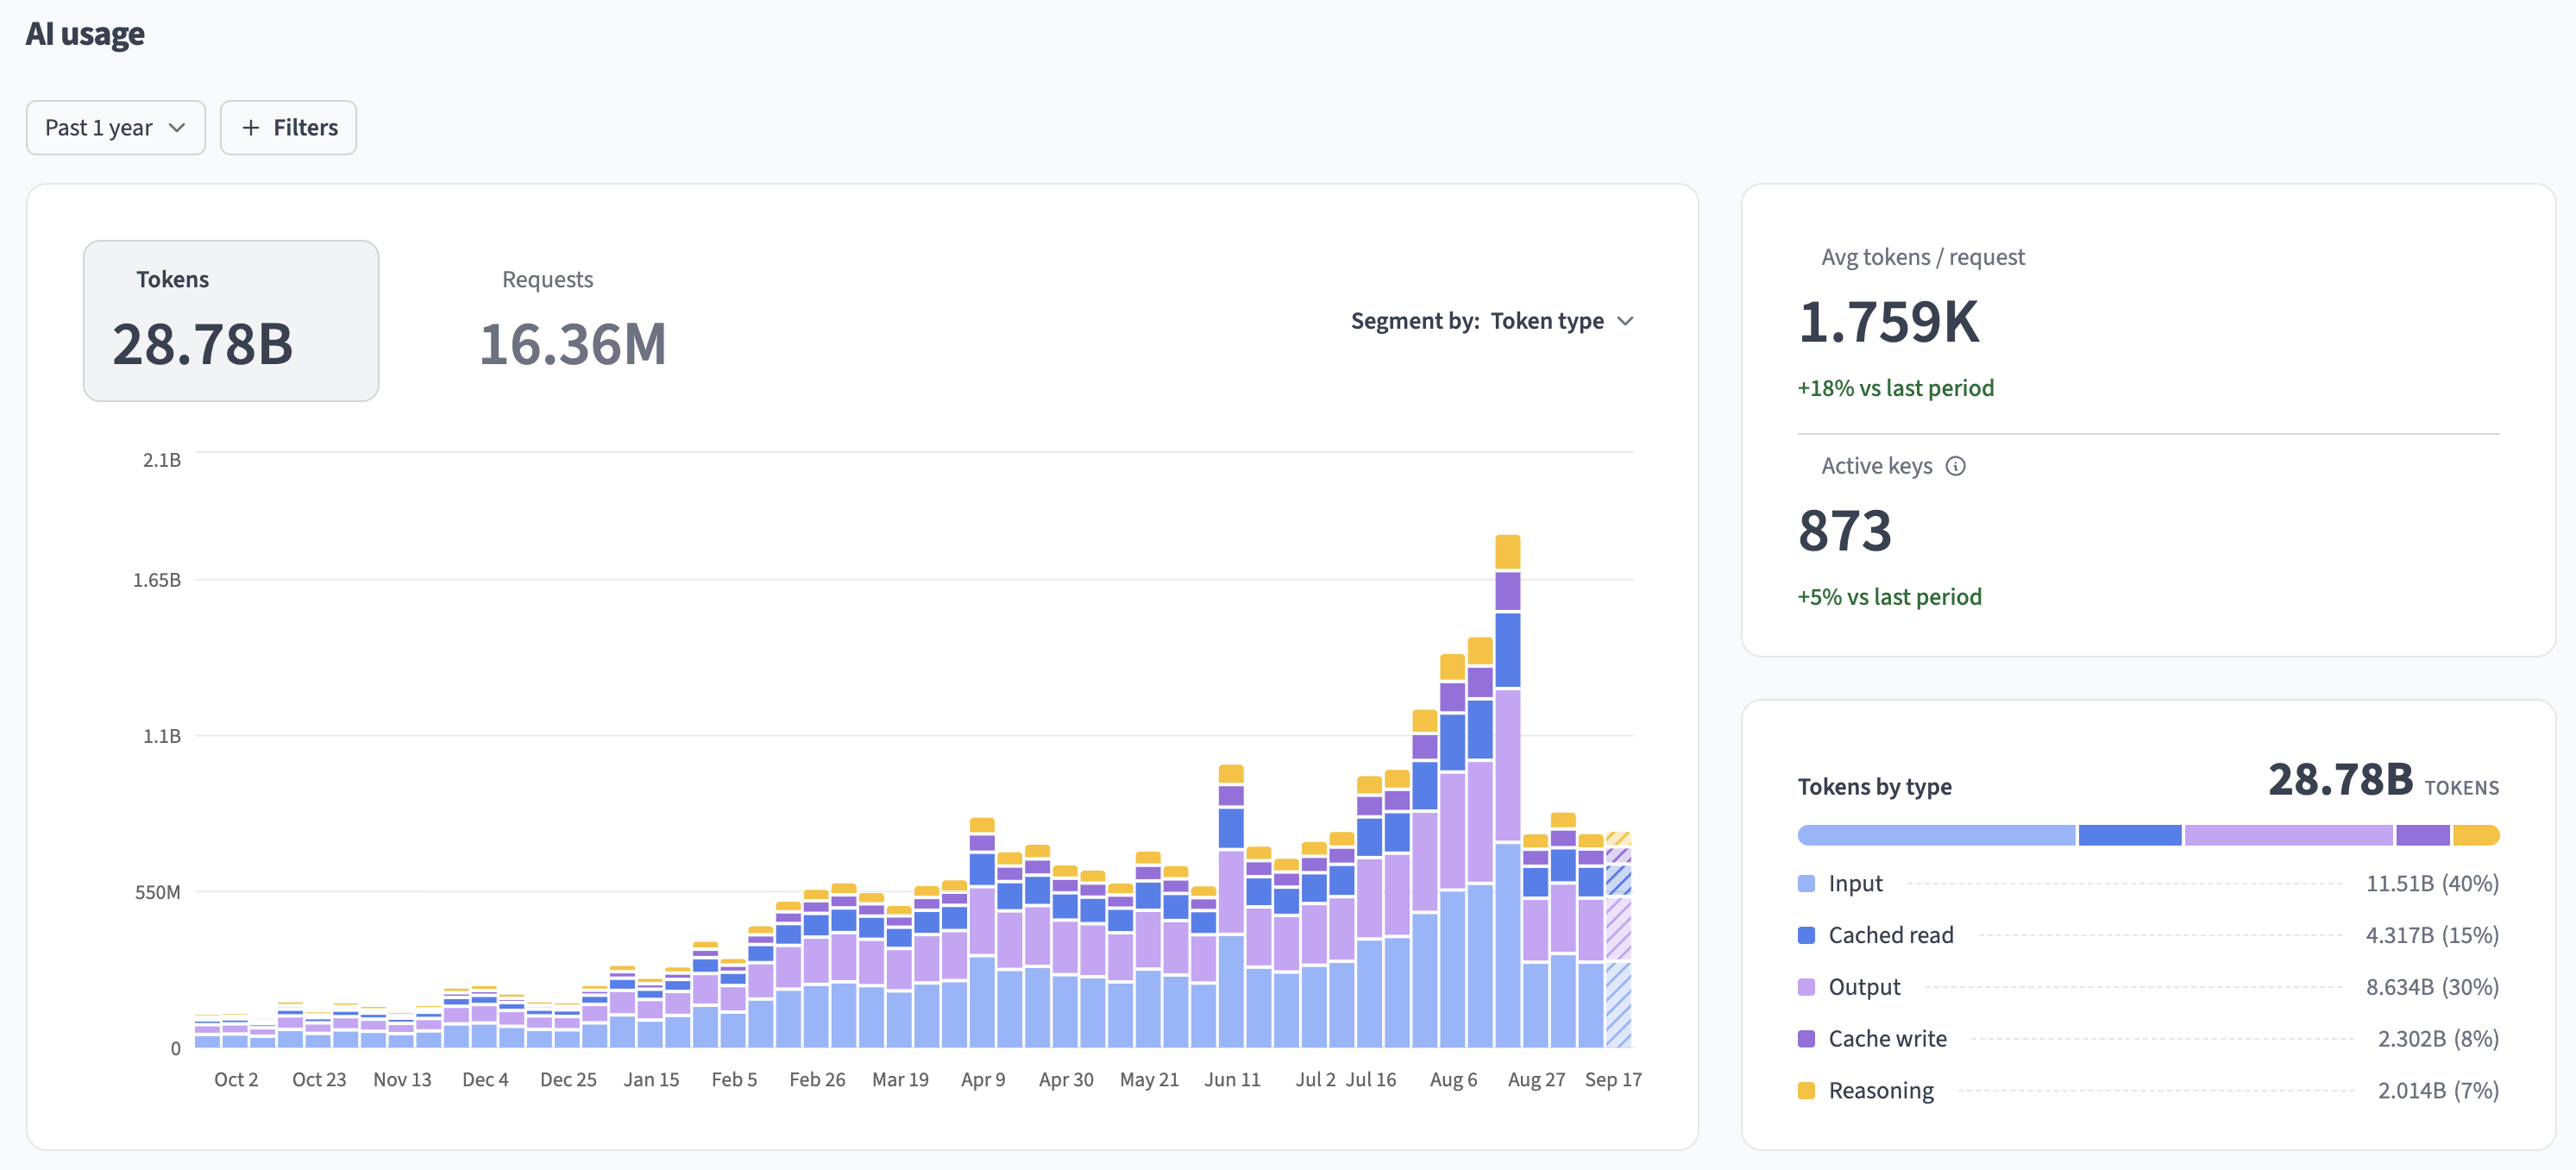Click the 4.317B (15%) value
The height and width of the screenshot is (1170, 2576).
pyautogui.click(x=2432, y=935)
